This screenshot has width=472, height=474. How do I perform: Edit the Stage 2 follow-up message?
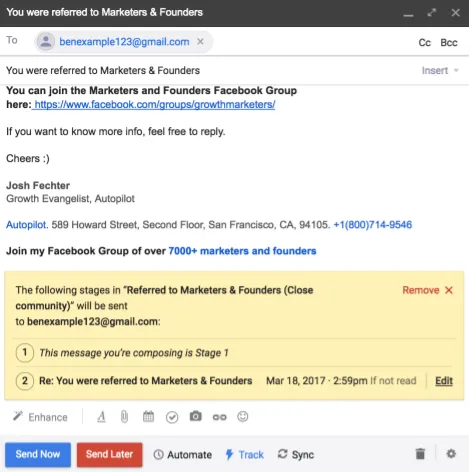pyautogui.click(x=444, y=381)
